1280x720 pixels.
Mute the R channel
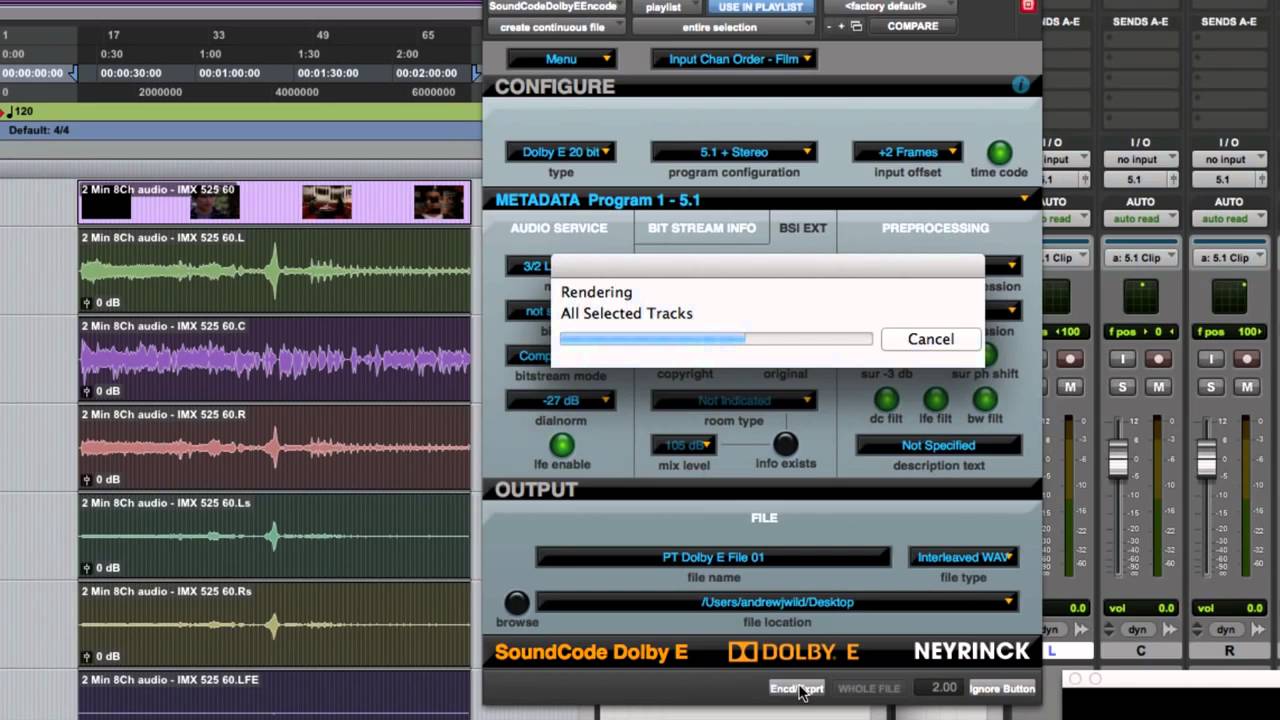coord(1247,386)
